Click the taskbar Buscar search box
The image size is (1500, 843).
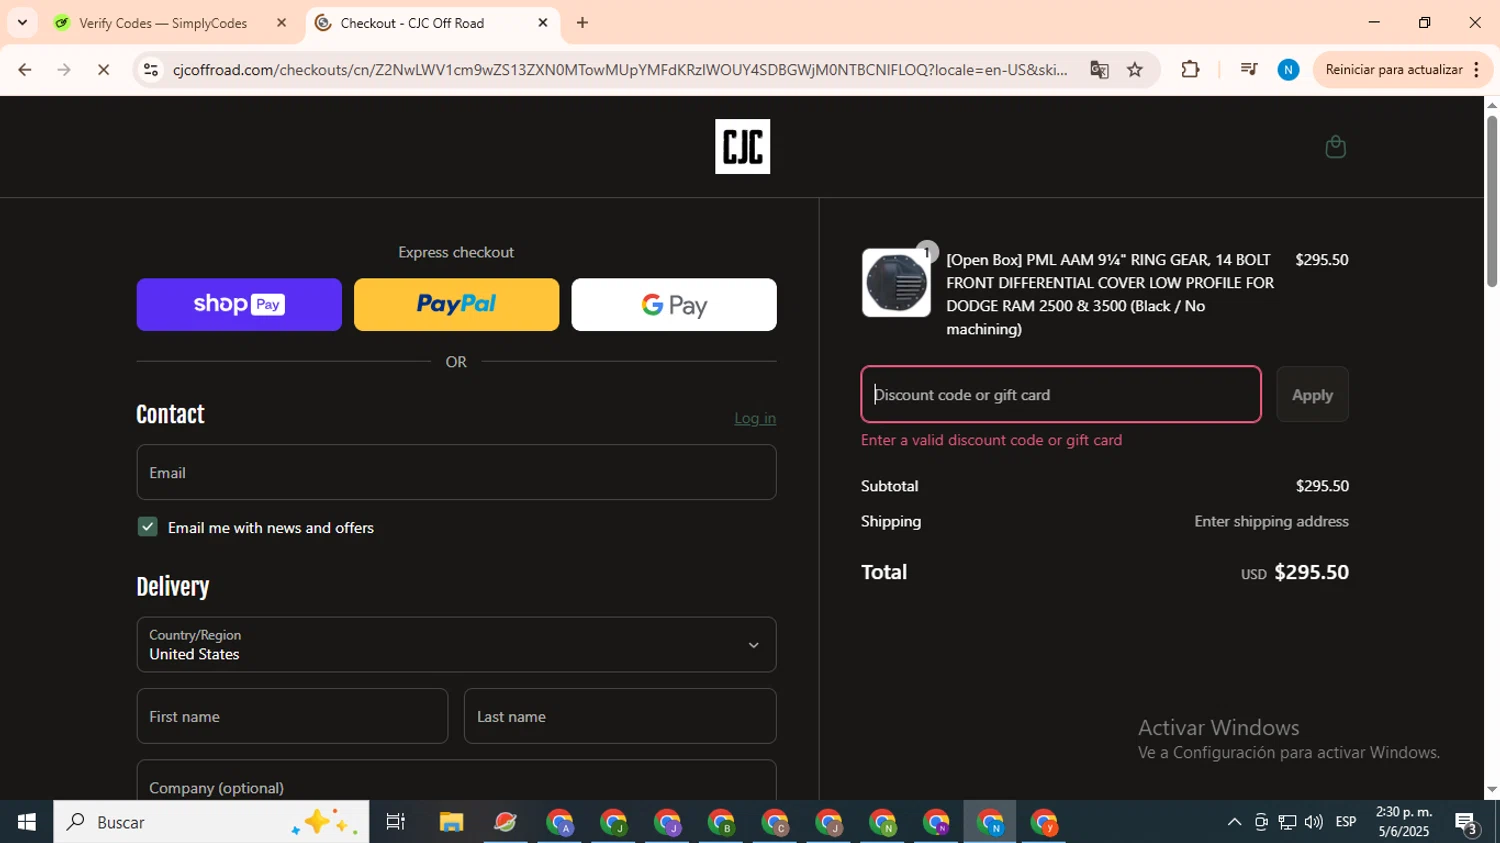point(211,822)
